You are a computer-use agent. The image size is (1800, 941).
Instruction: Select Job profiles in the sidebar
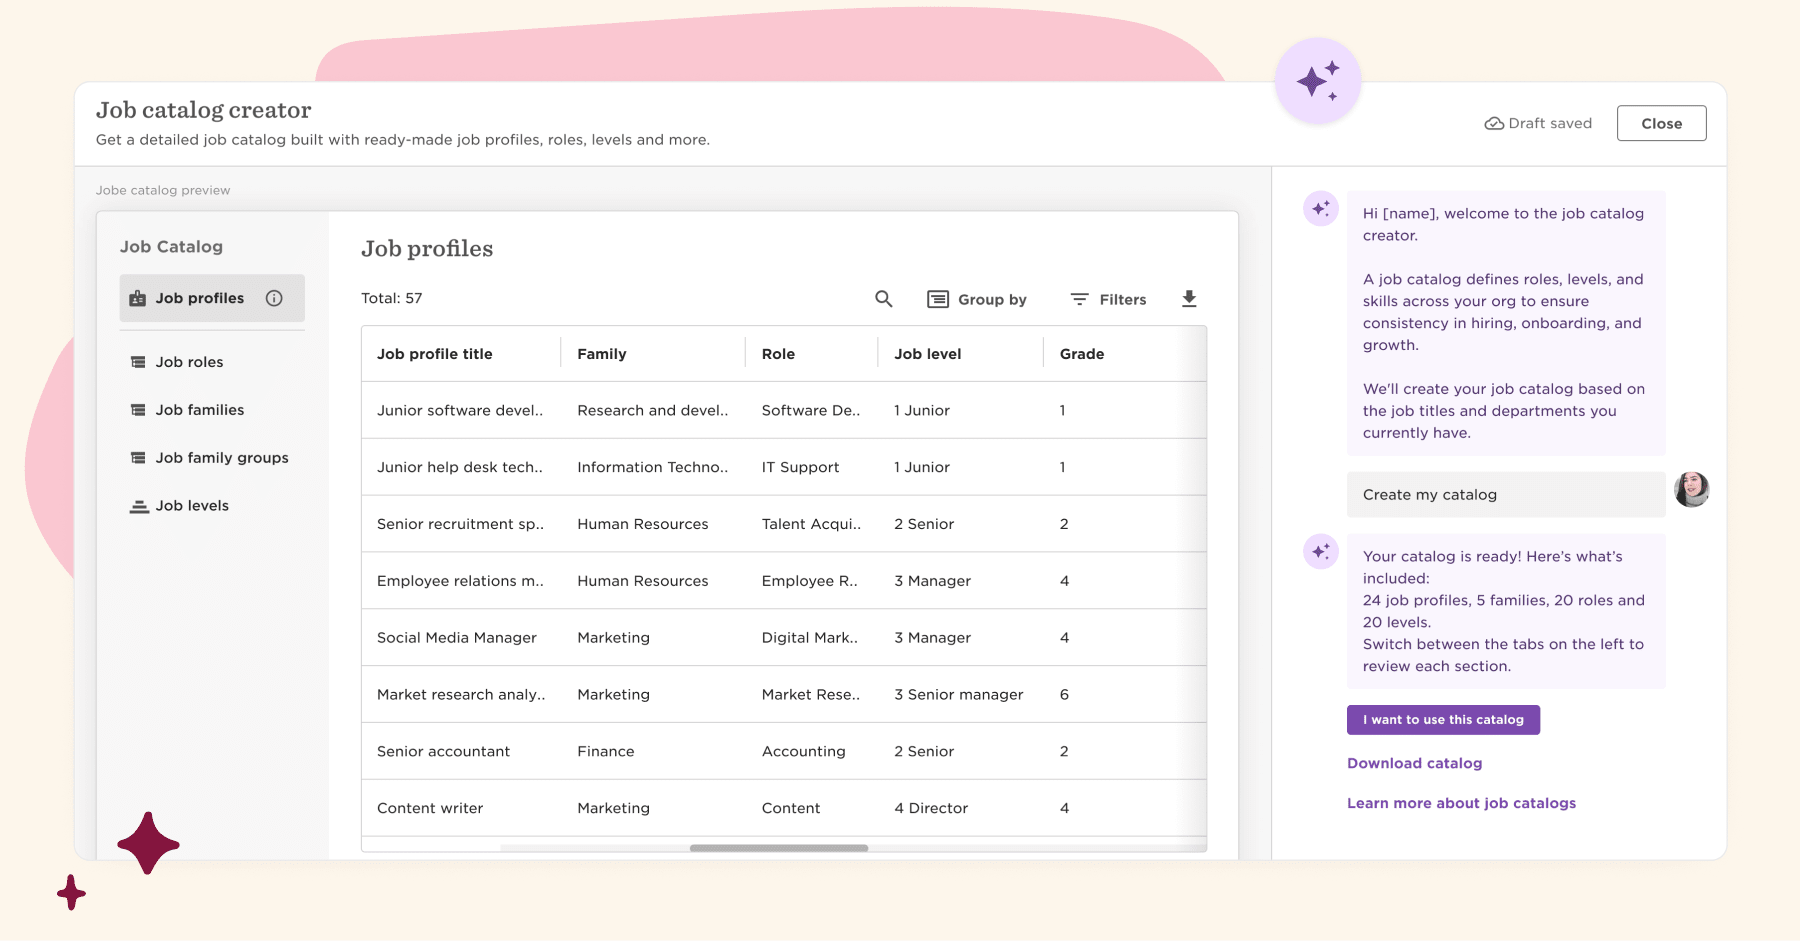pos(212,298)
